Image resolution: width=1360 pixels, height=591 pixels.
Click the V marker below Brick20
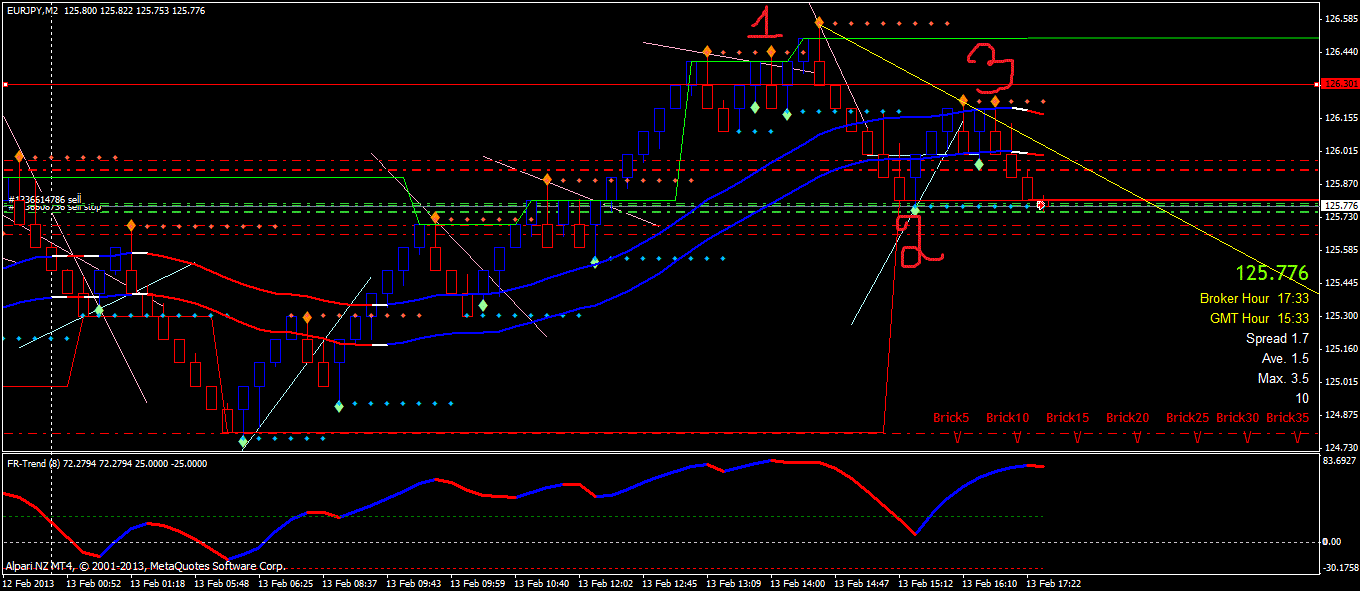(1138, 438)
